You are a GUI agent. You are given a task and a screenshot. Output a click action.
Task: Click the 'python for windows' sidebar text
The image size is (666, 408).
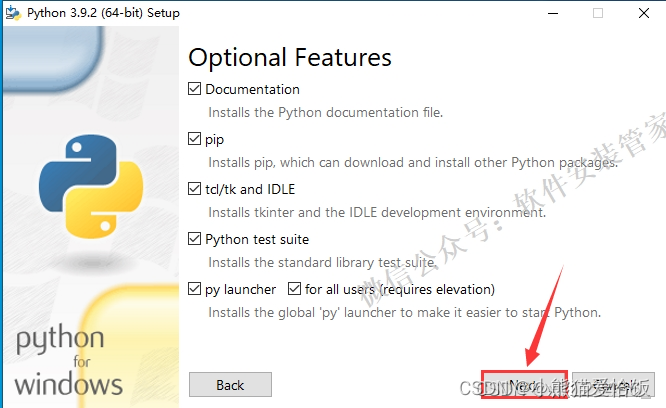(69, 361)
